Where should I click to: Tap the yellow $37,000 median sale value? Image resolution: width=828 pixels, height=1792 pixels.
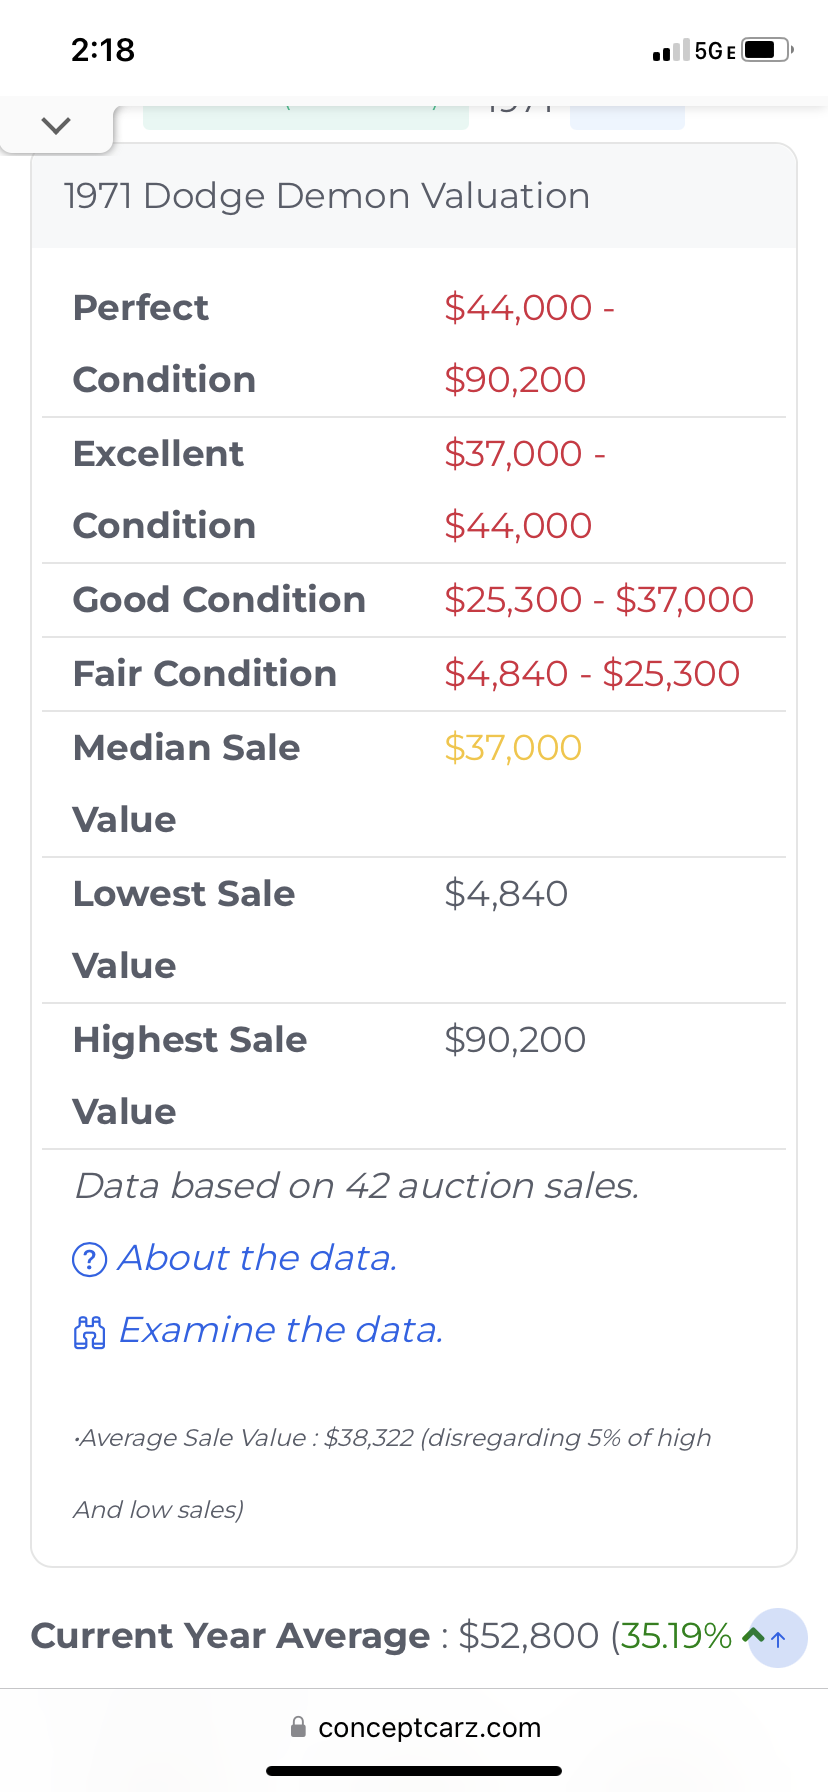[513, 748]
